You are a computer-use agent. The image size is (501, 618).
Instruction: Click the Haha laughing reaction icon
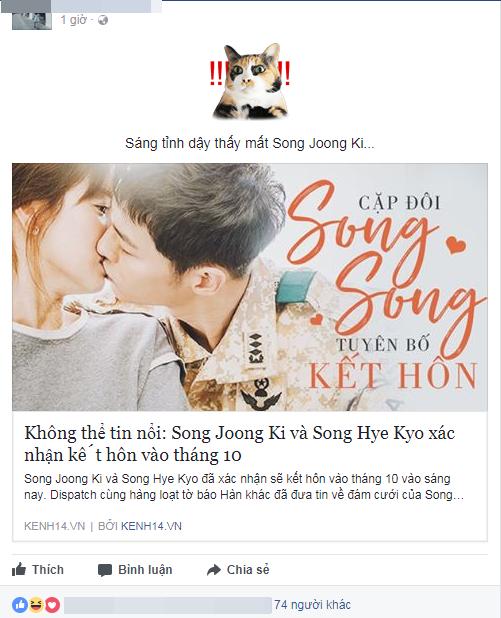36,604
